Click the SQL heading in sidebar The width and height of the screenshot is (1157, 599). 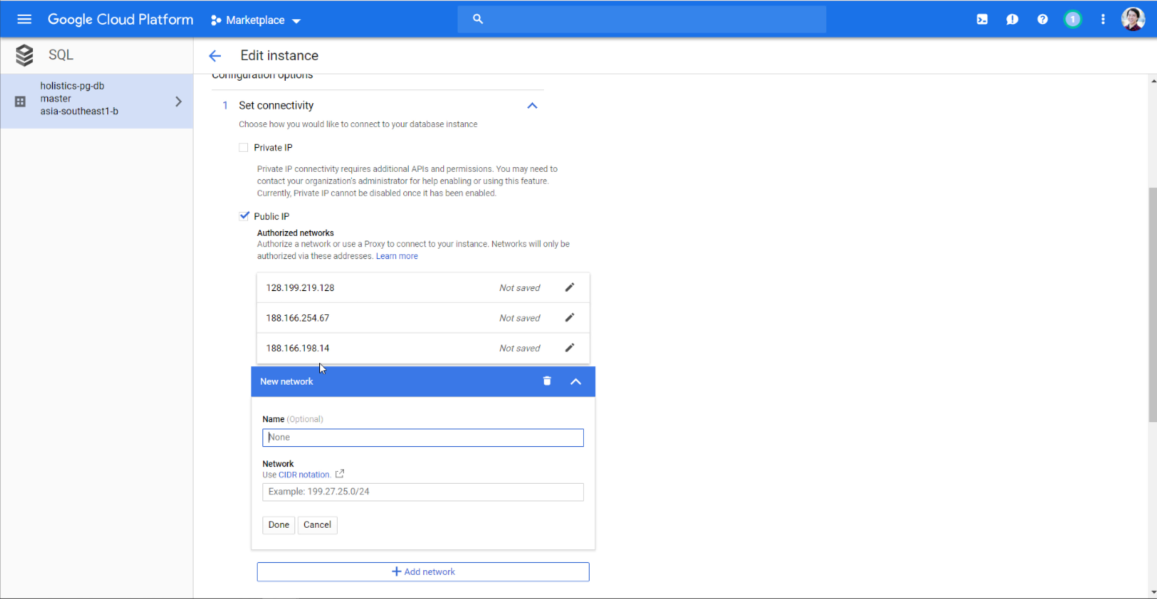coord(61,55)
